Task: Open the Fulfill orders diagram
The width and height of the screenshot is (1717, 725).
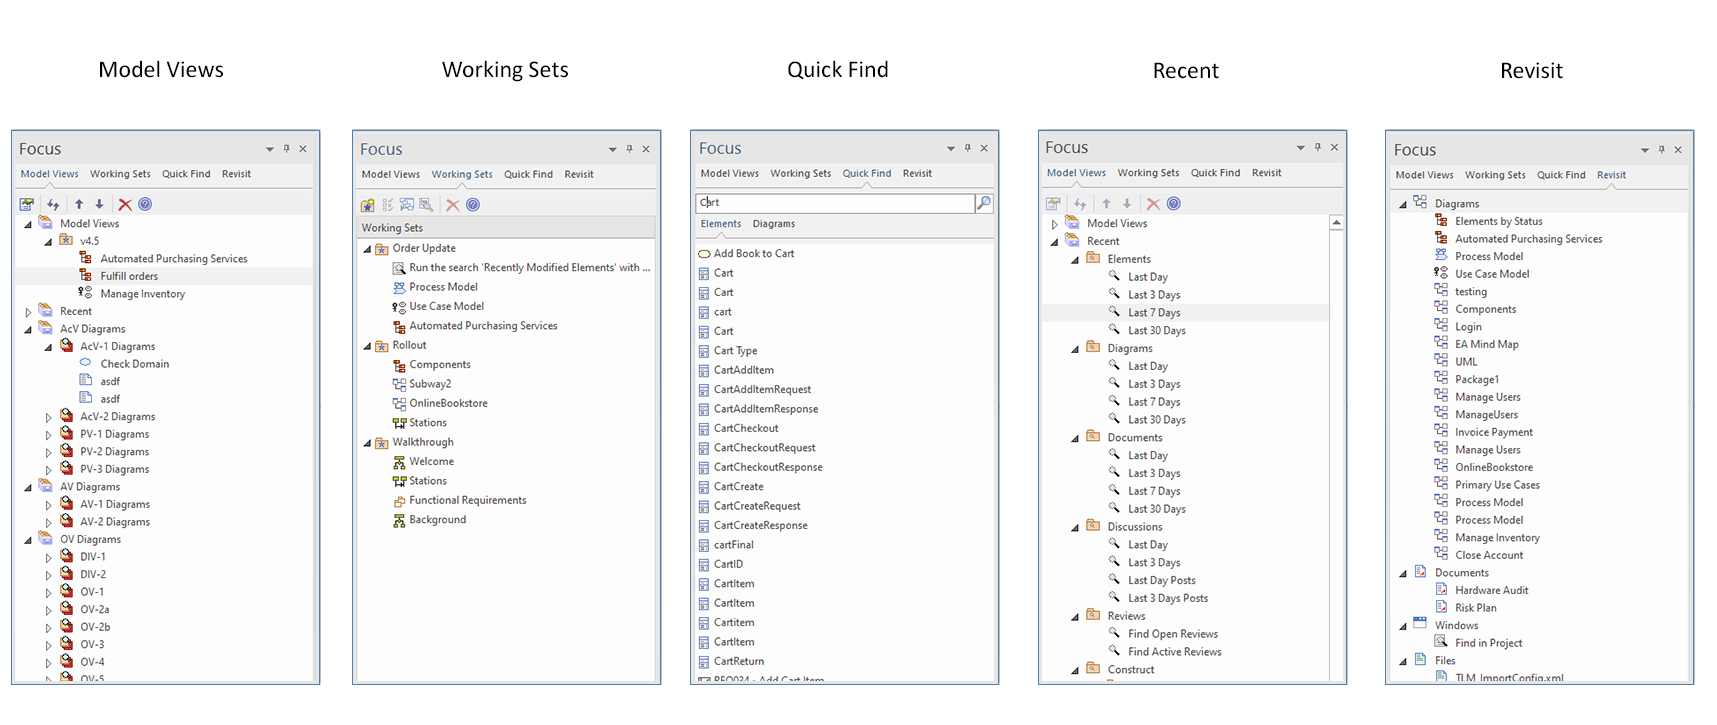Action: click(129, 276)
